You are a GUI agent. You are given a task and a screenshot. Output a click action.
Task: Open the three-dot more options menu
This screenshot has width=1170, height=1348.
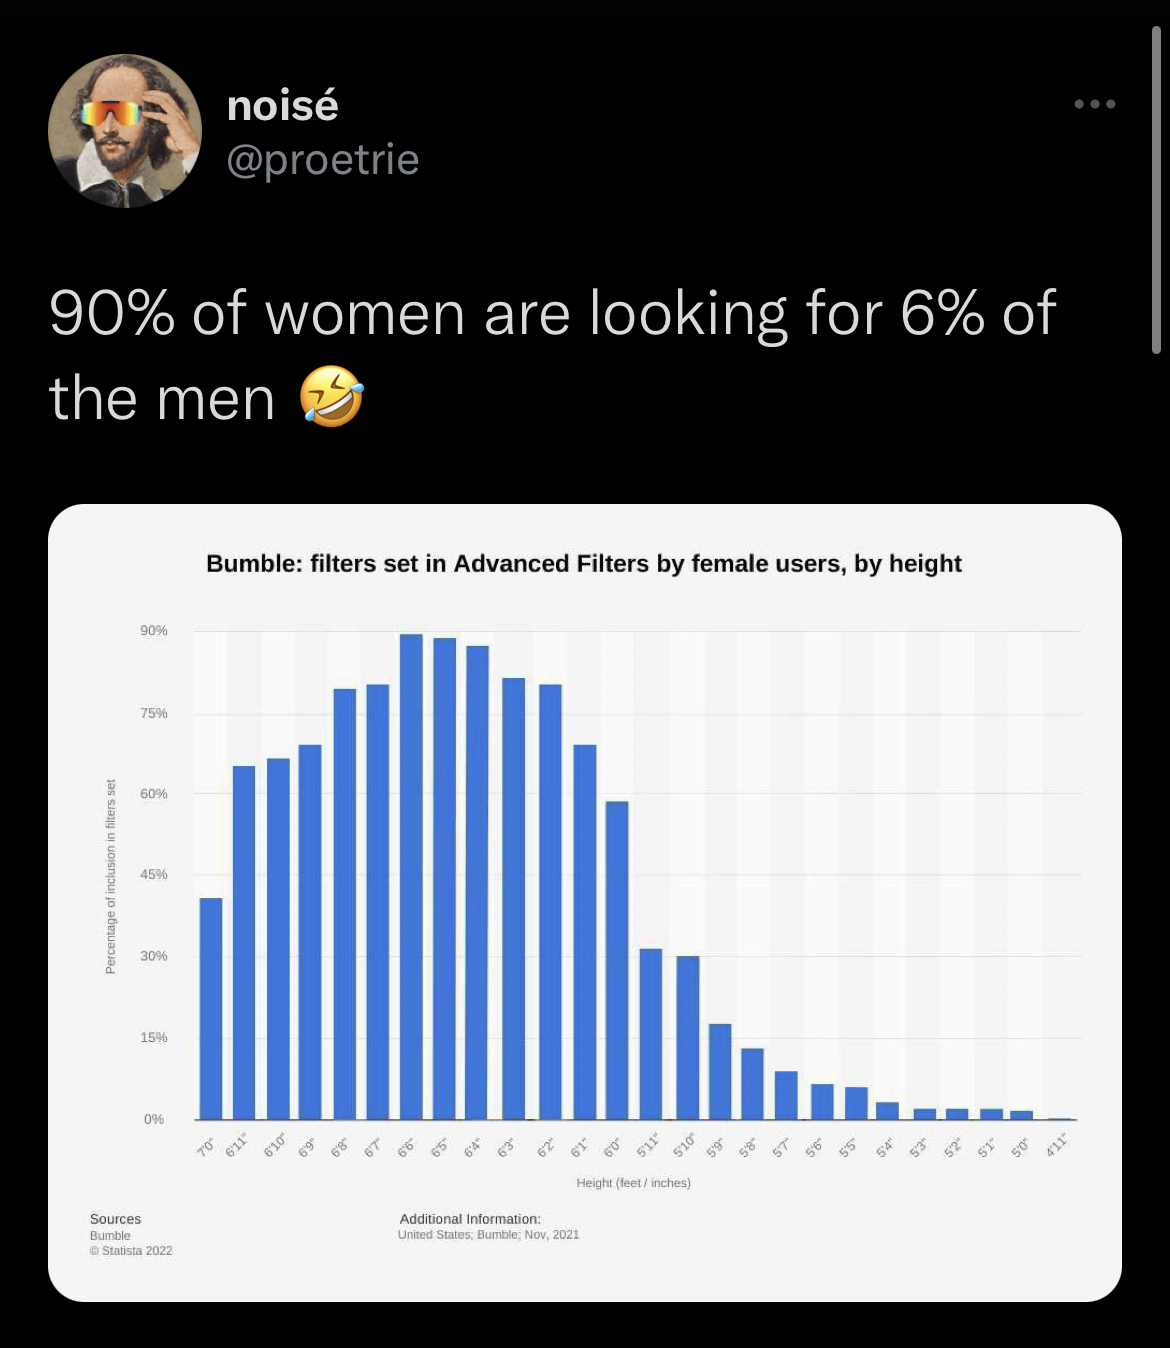pos(1095,104)
